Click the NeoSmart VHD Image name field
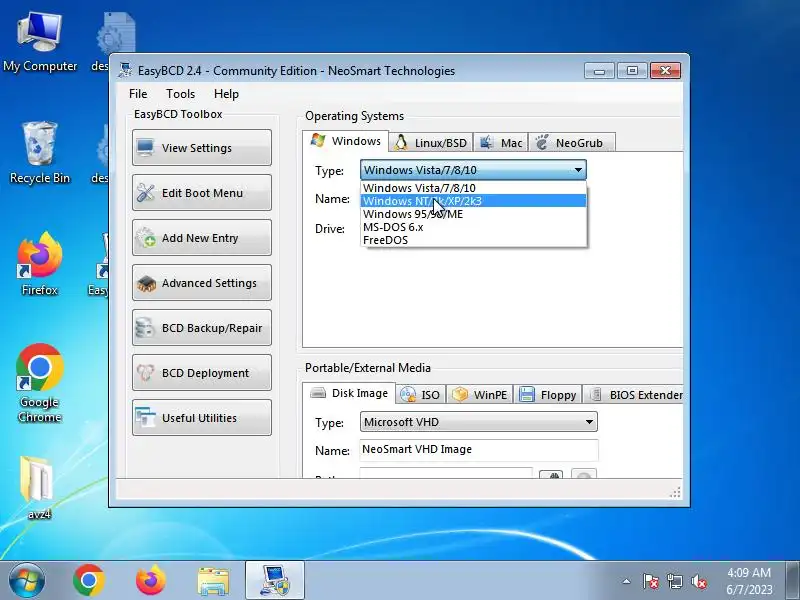The height and width of the screenshot is (600, 800). tap(479, 449)
